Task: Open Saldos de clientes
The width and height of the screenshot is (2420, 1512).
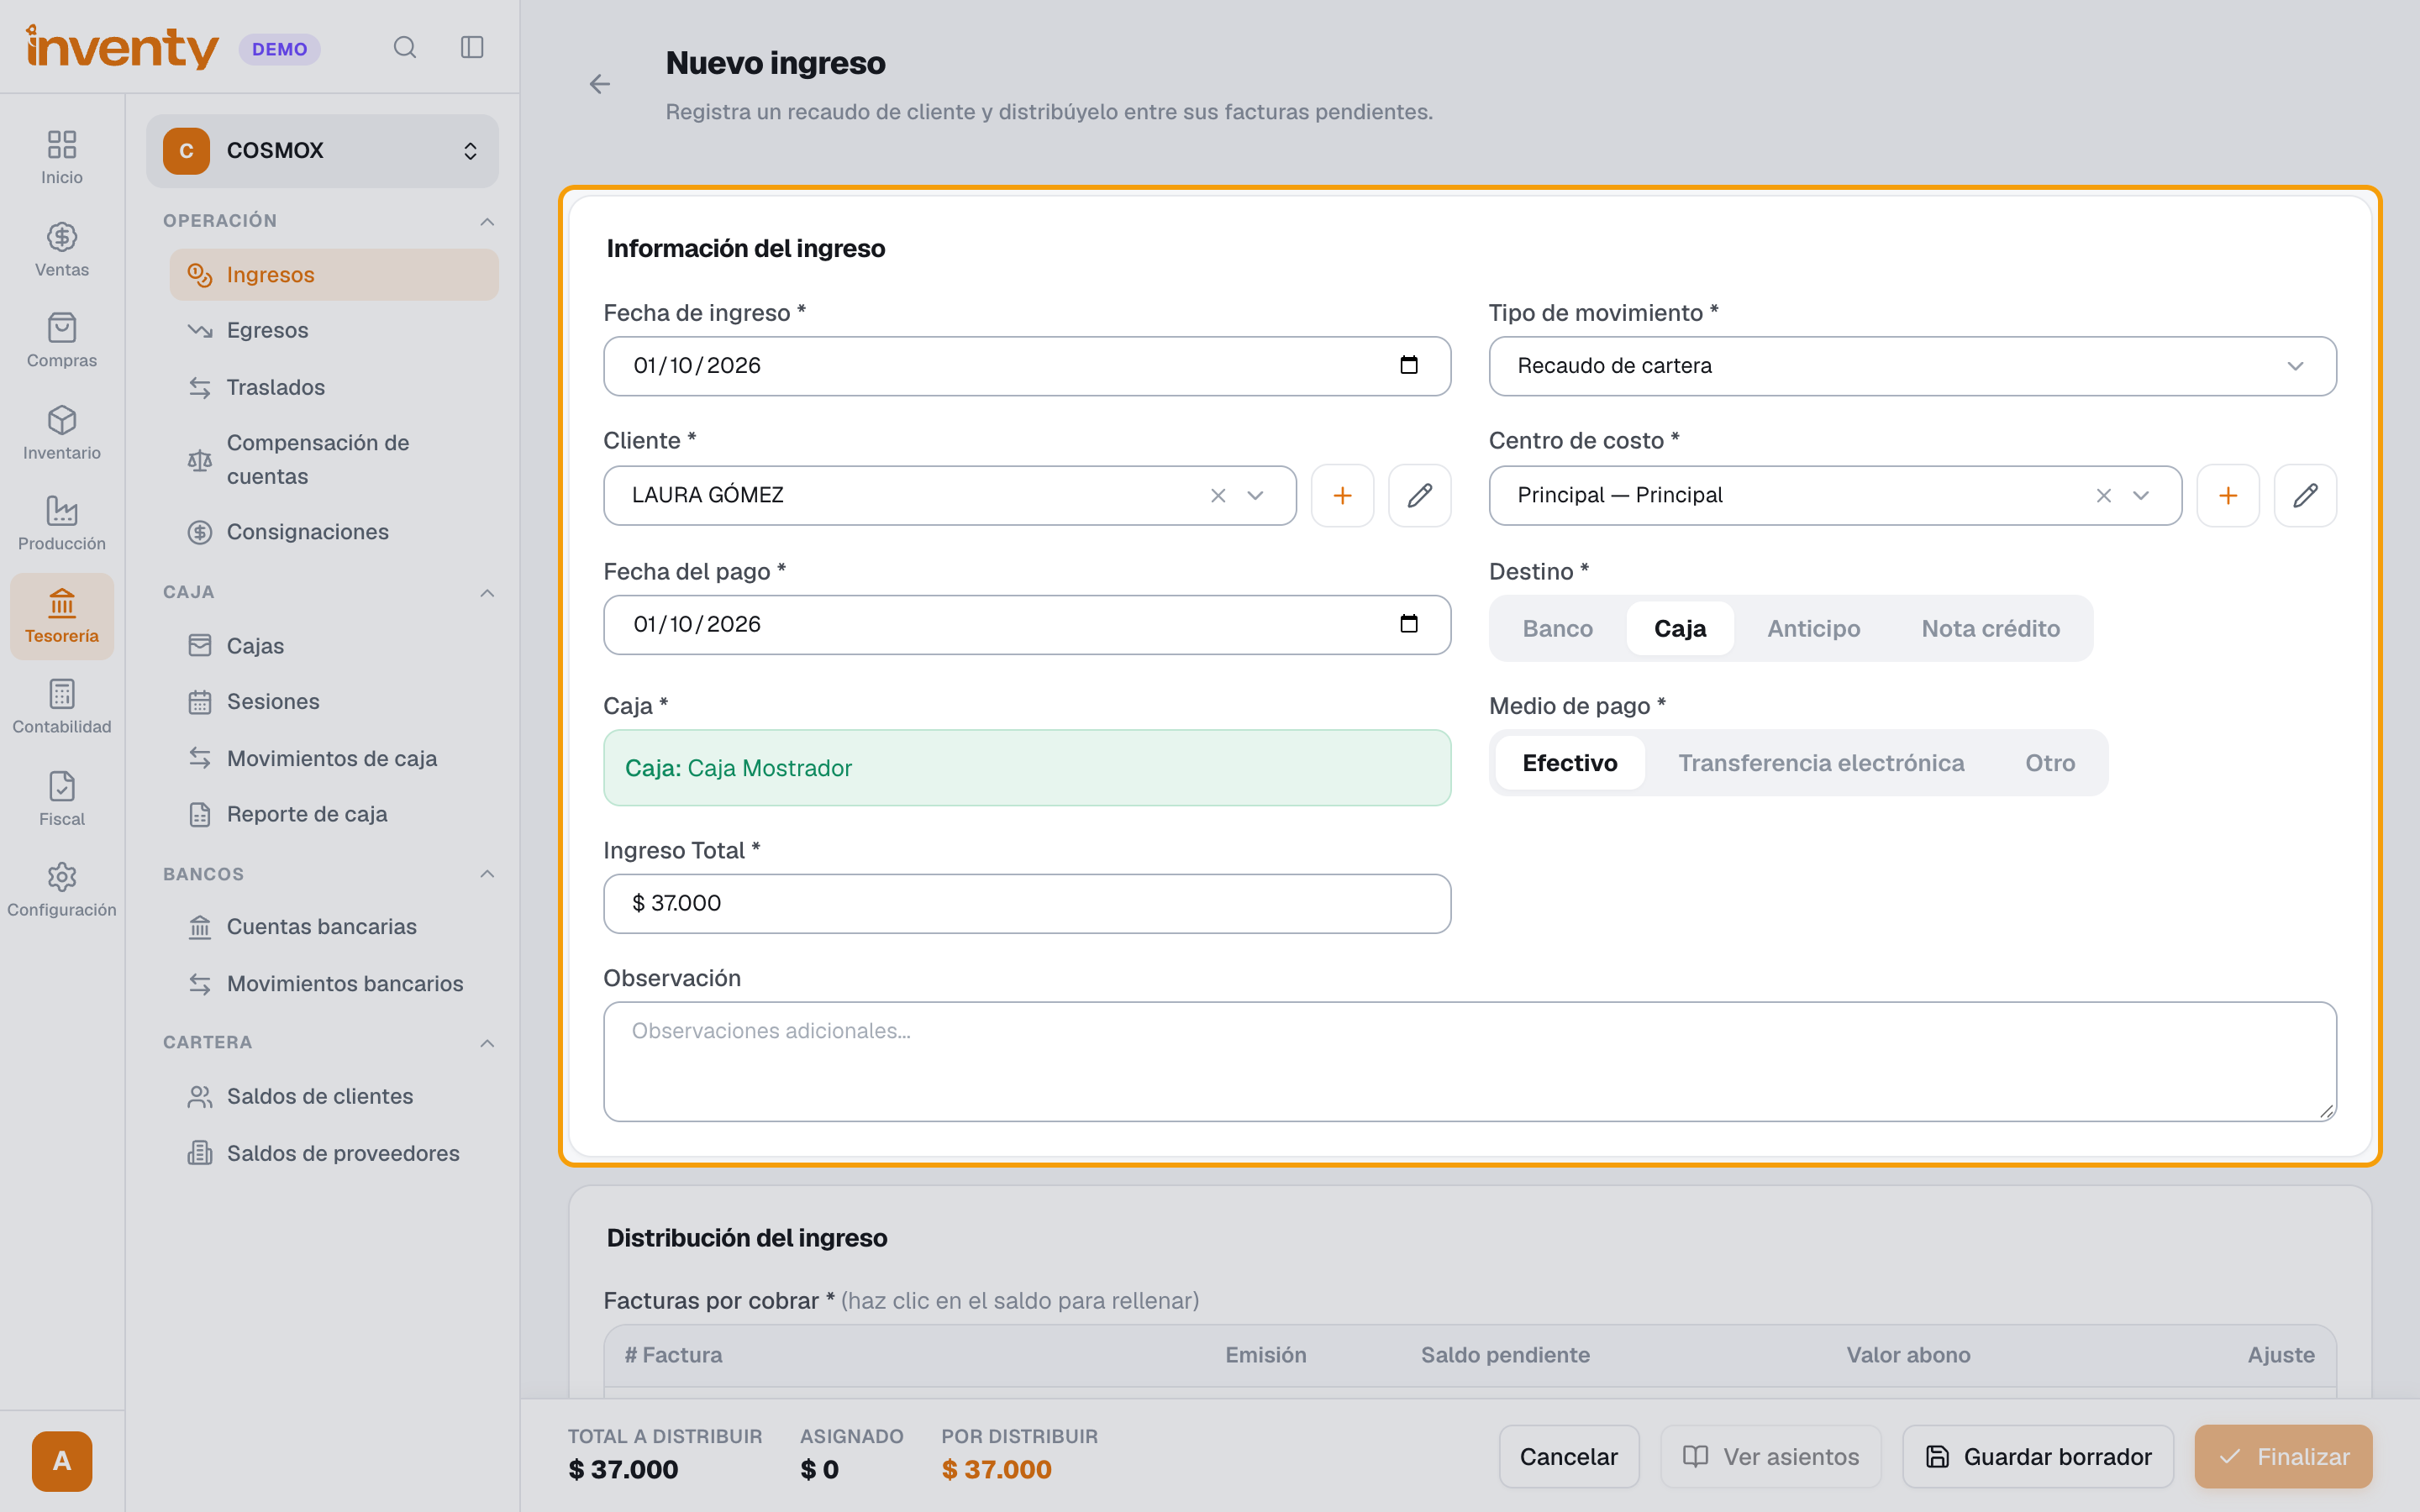Action: tap(334, 1096)
